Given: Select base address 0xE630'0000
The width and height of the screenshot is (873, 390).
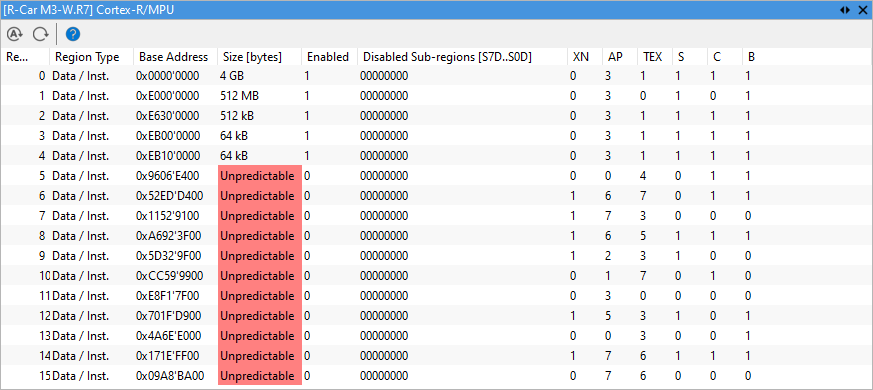Looking at the screenshot, I should [x=168, y=116].
